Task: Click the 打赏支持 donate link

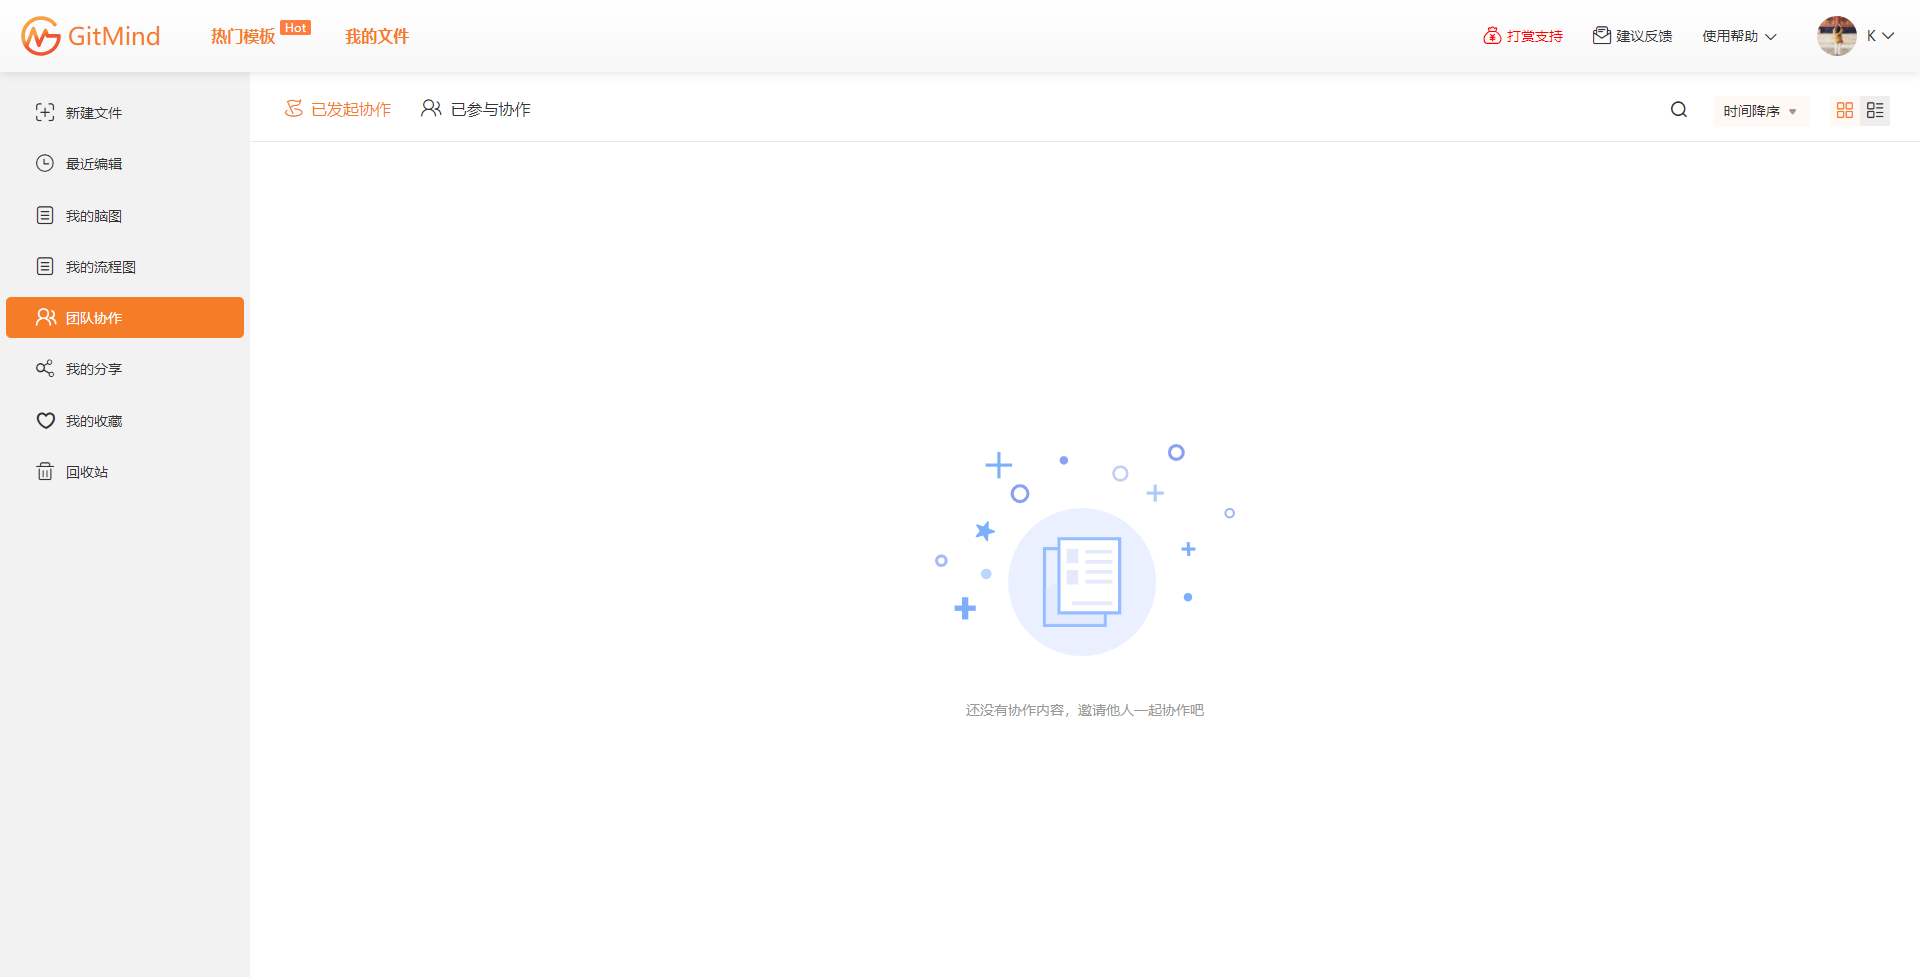Action: pyautogui.click(x=1523, y=36)
